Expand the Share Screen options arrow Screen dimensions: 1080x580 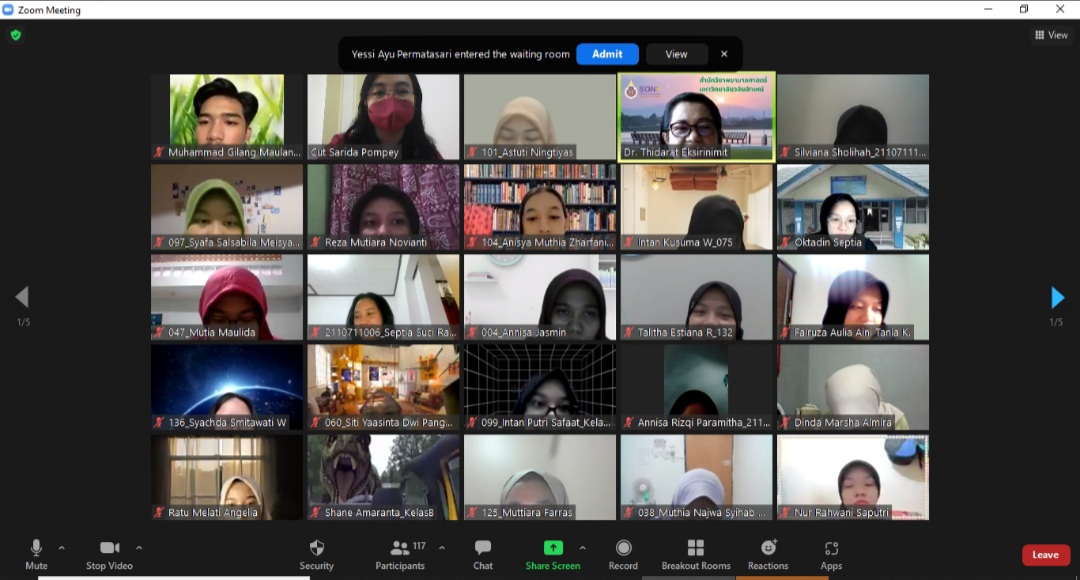tap(582, 547)
